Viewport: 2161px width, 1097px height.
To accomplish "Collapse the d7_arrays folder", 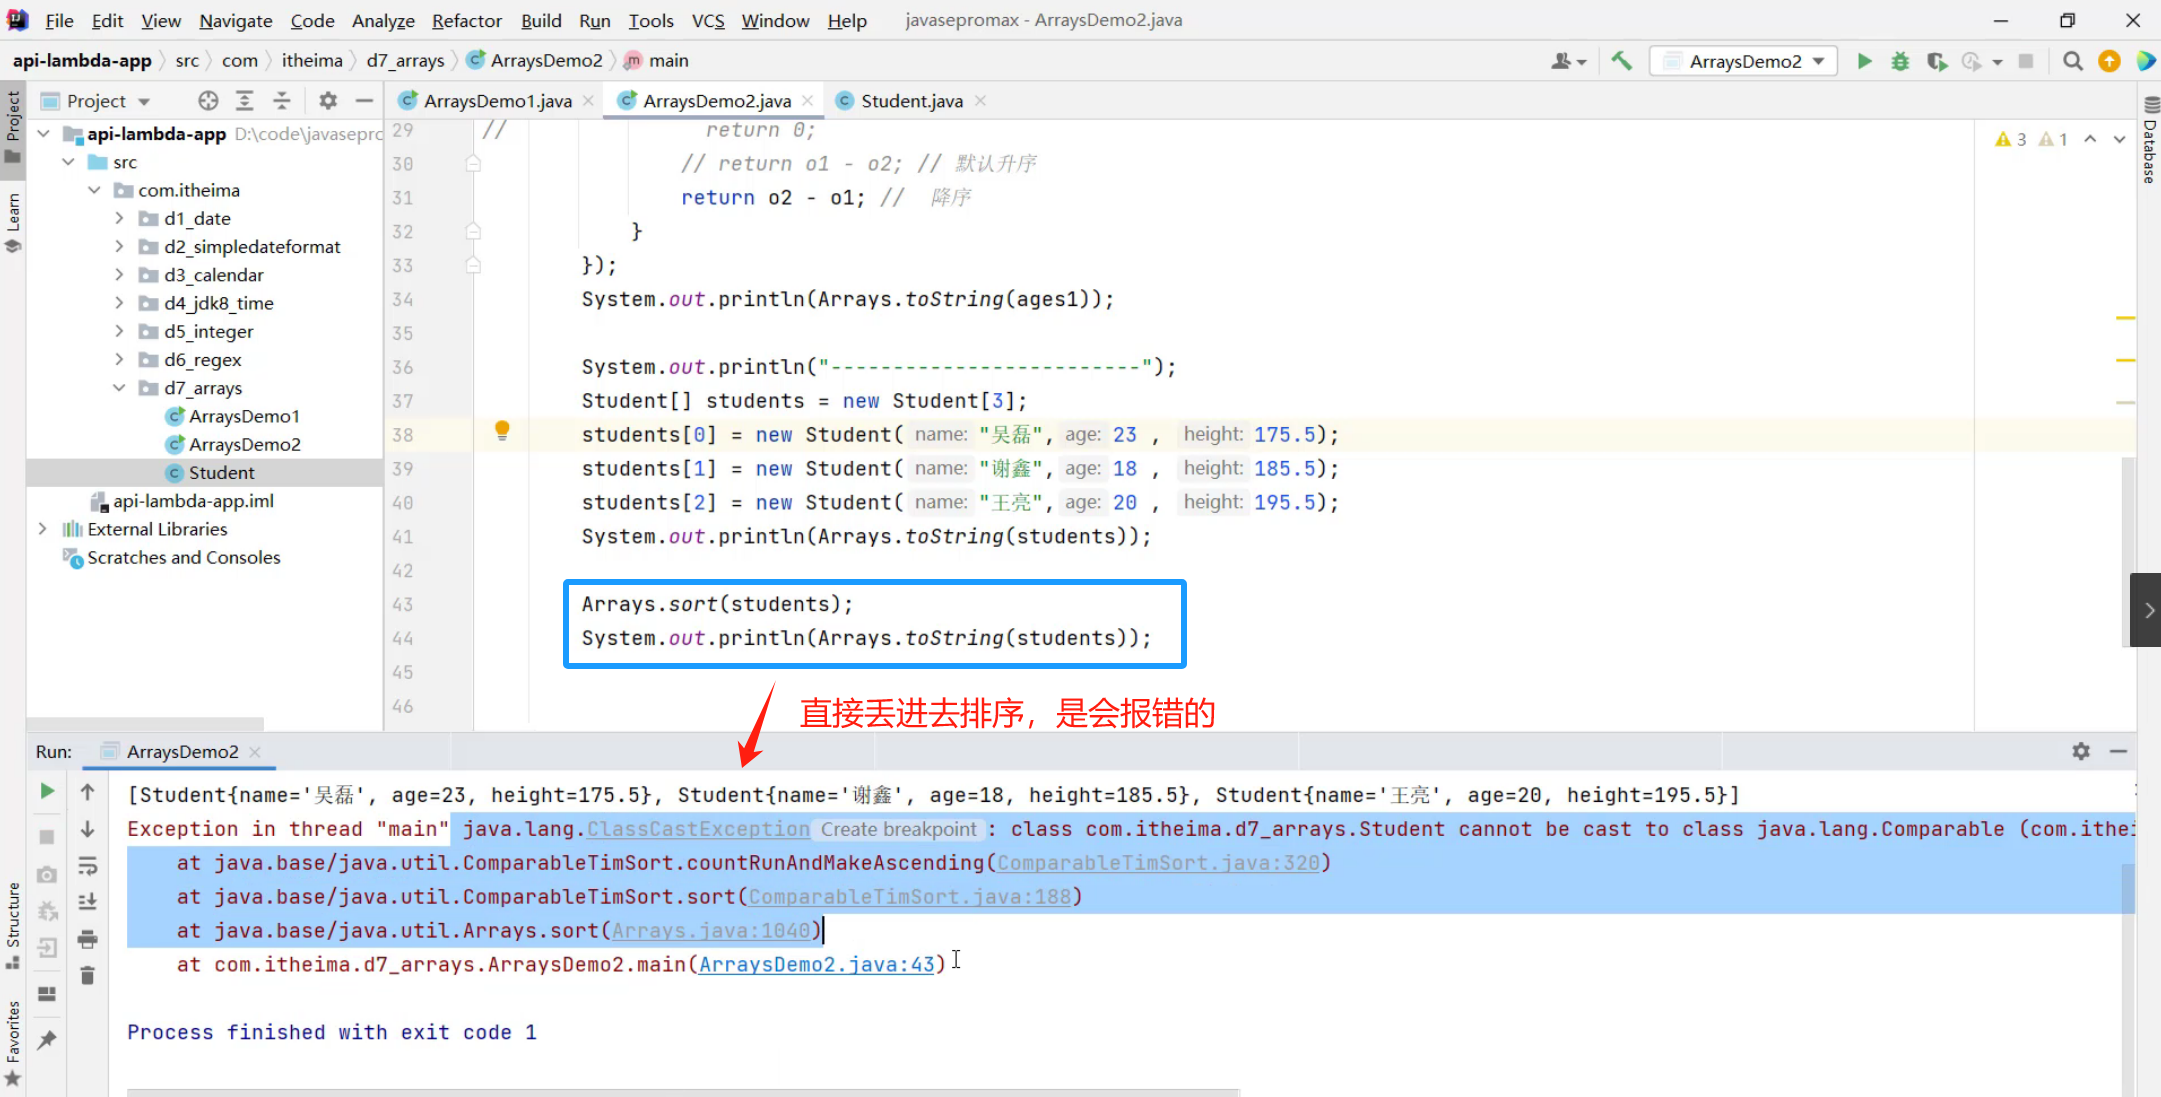I will point(119,387).
